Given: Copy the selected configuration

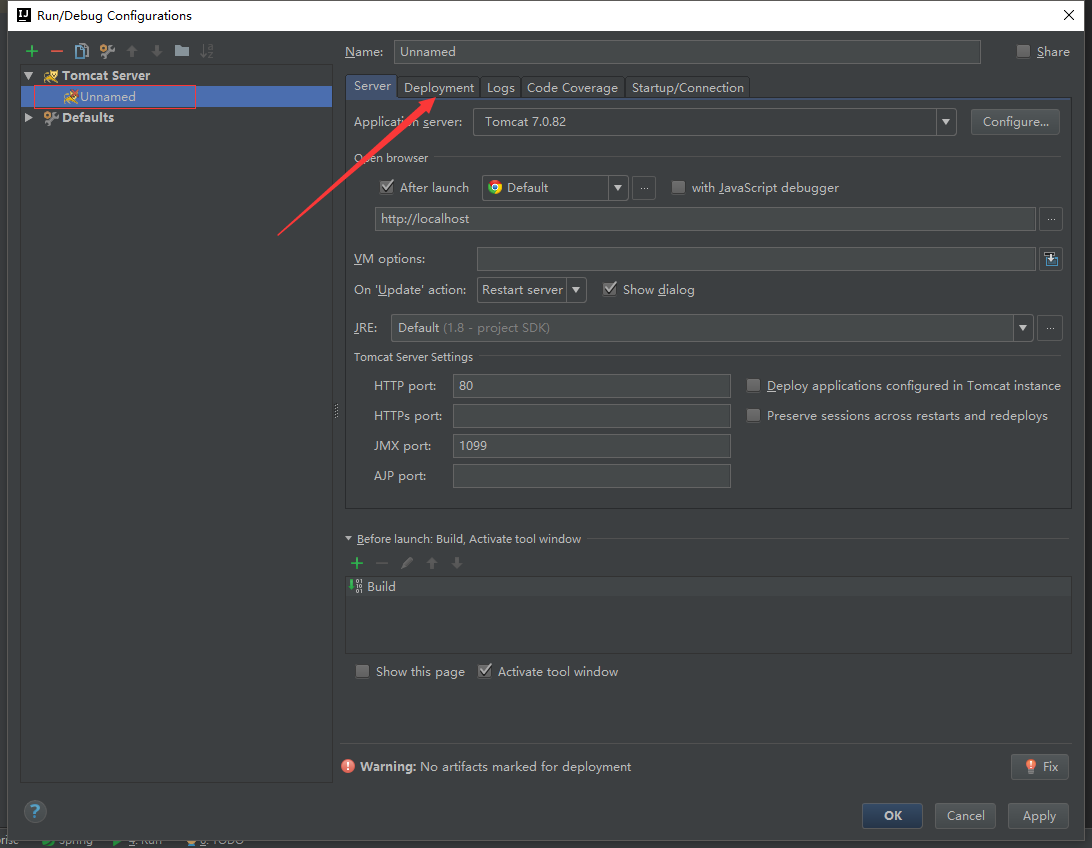Looking at the screenshot, I should click(x=82, y=51).
